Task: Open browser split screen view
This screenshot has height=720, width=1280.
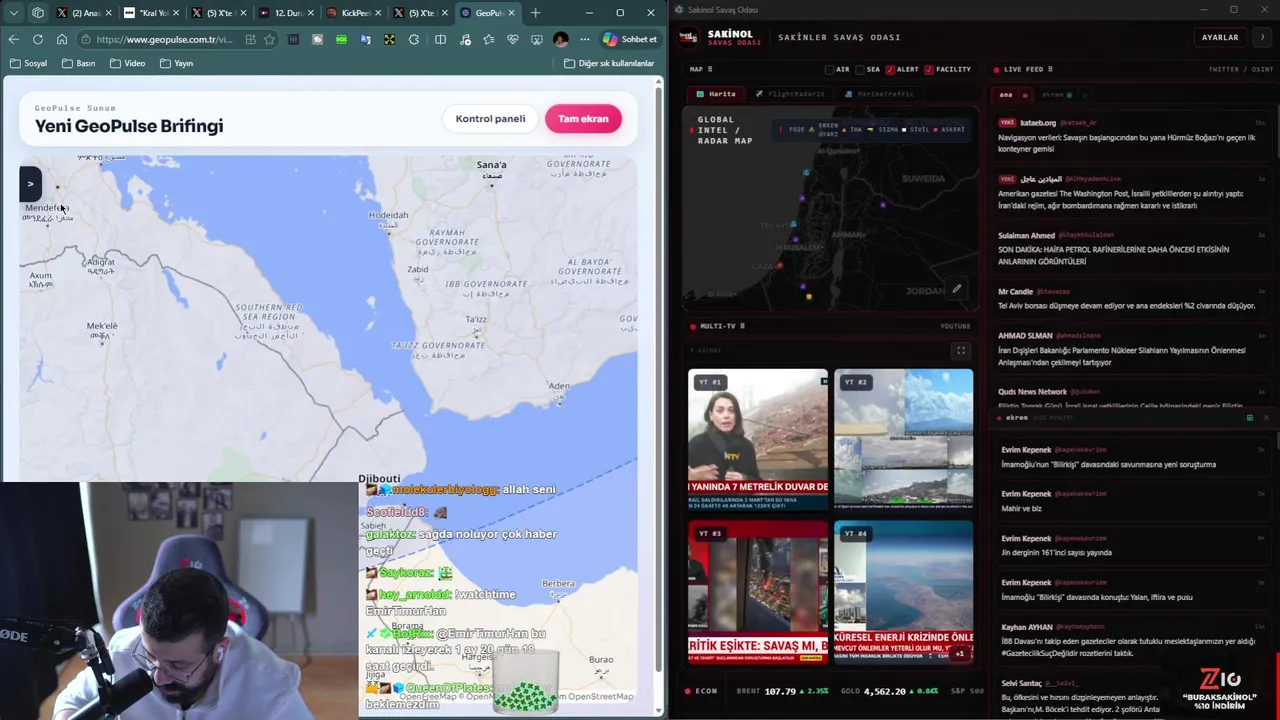Action: pyautogui.click(x=440, y=39)
